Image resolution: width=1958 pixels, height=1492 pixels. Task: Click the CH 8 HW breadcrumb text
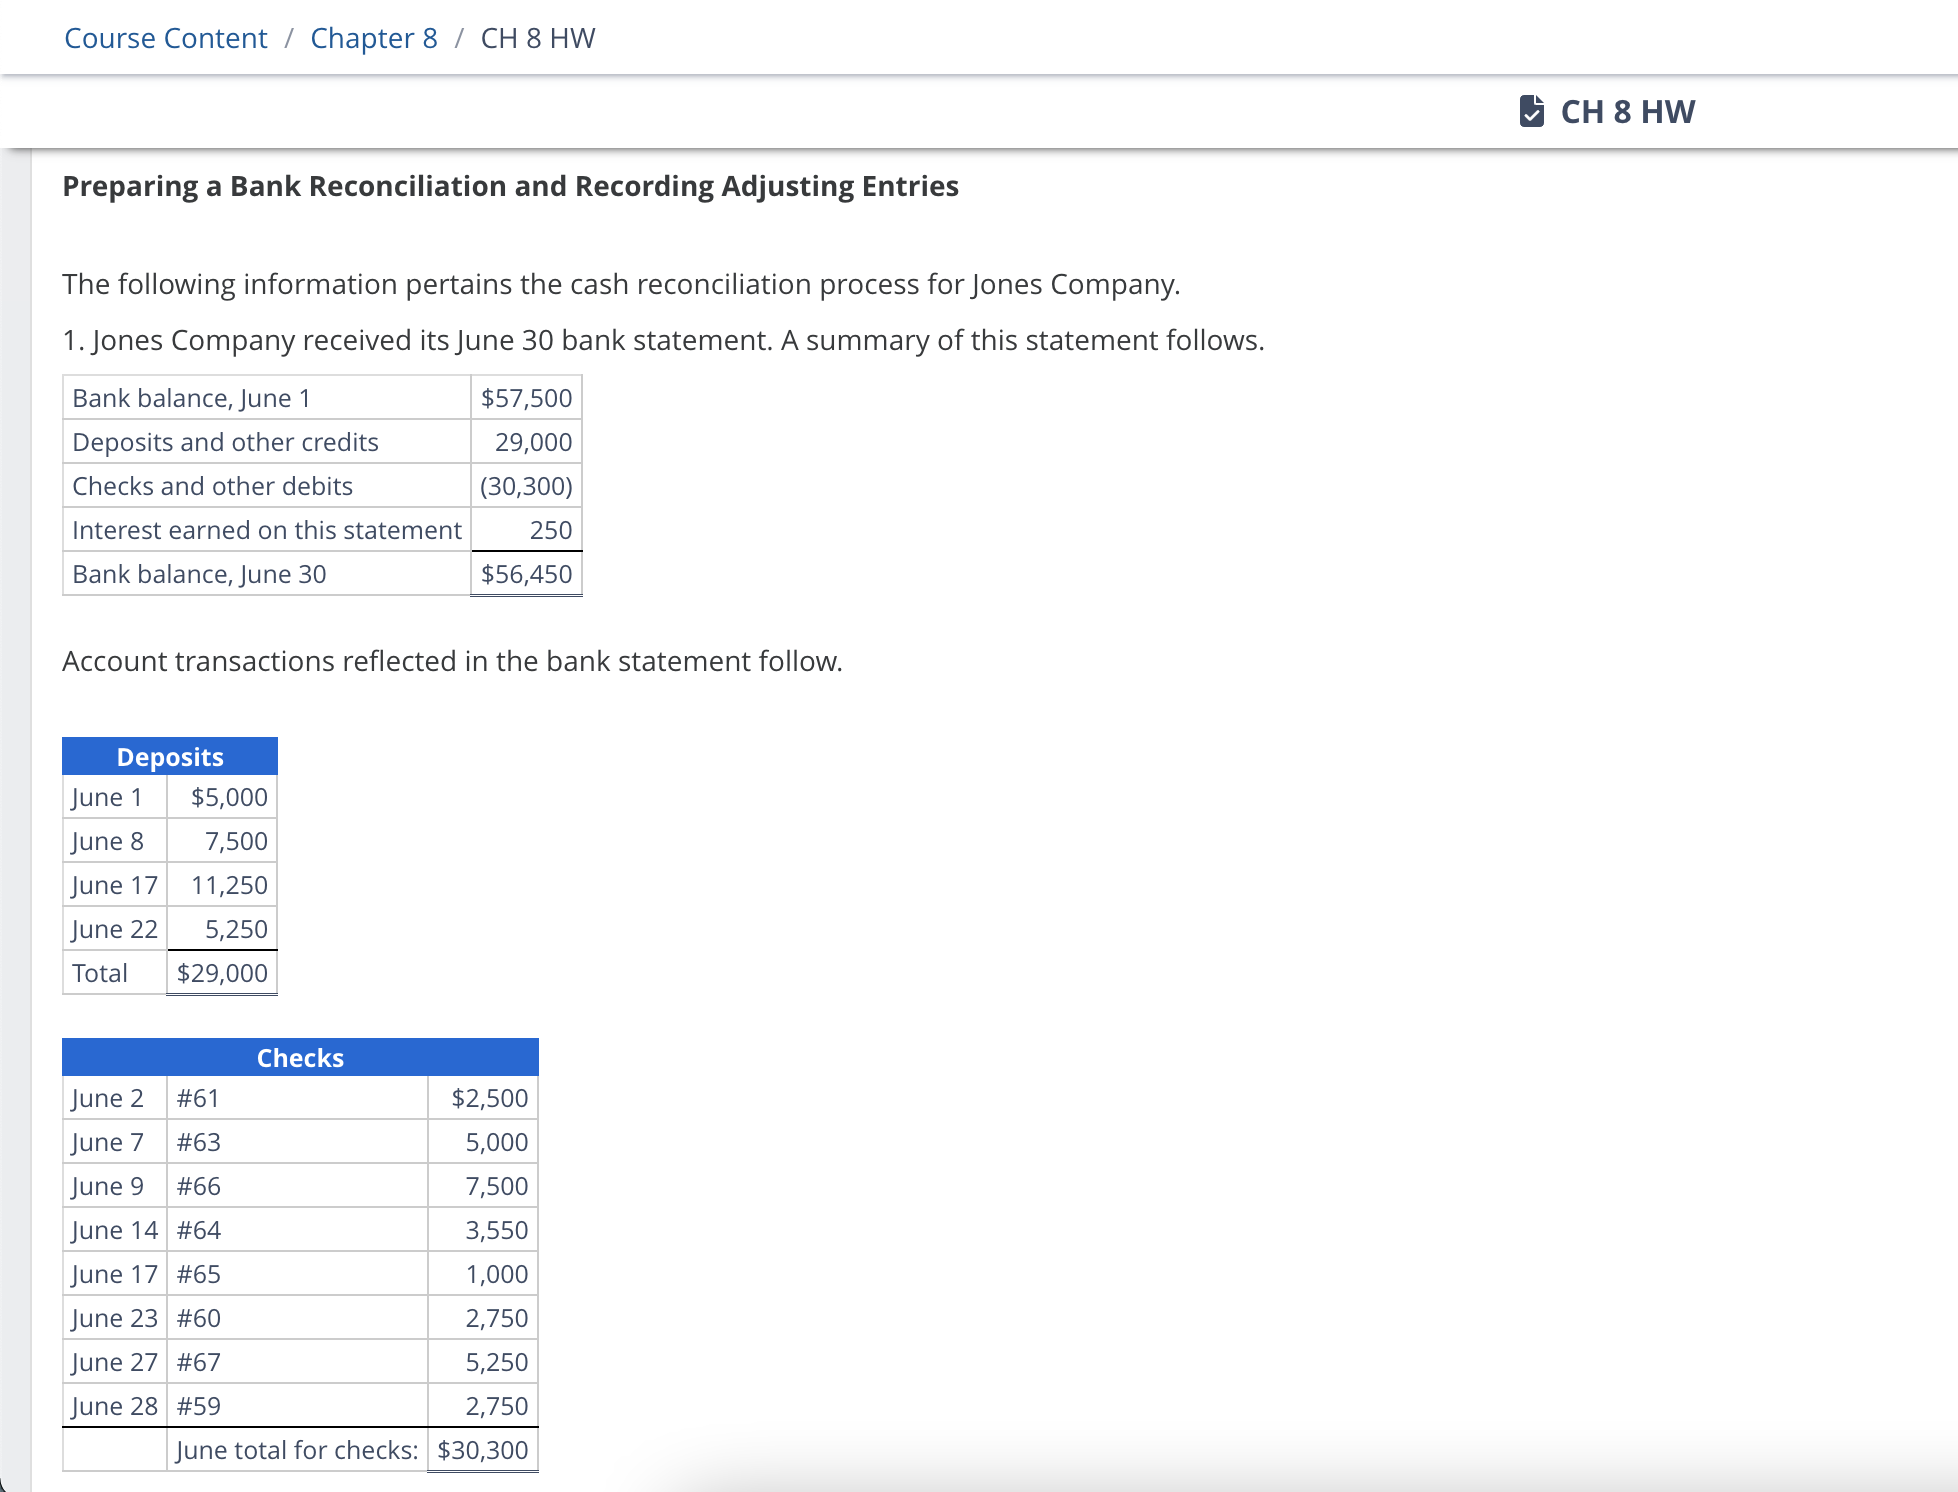(x=538, y=38)
